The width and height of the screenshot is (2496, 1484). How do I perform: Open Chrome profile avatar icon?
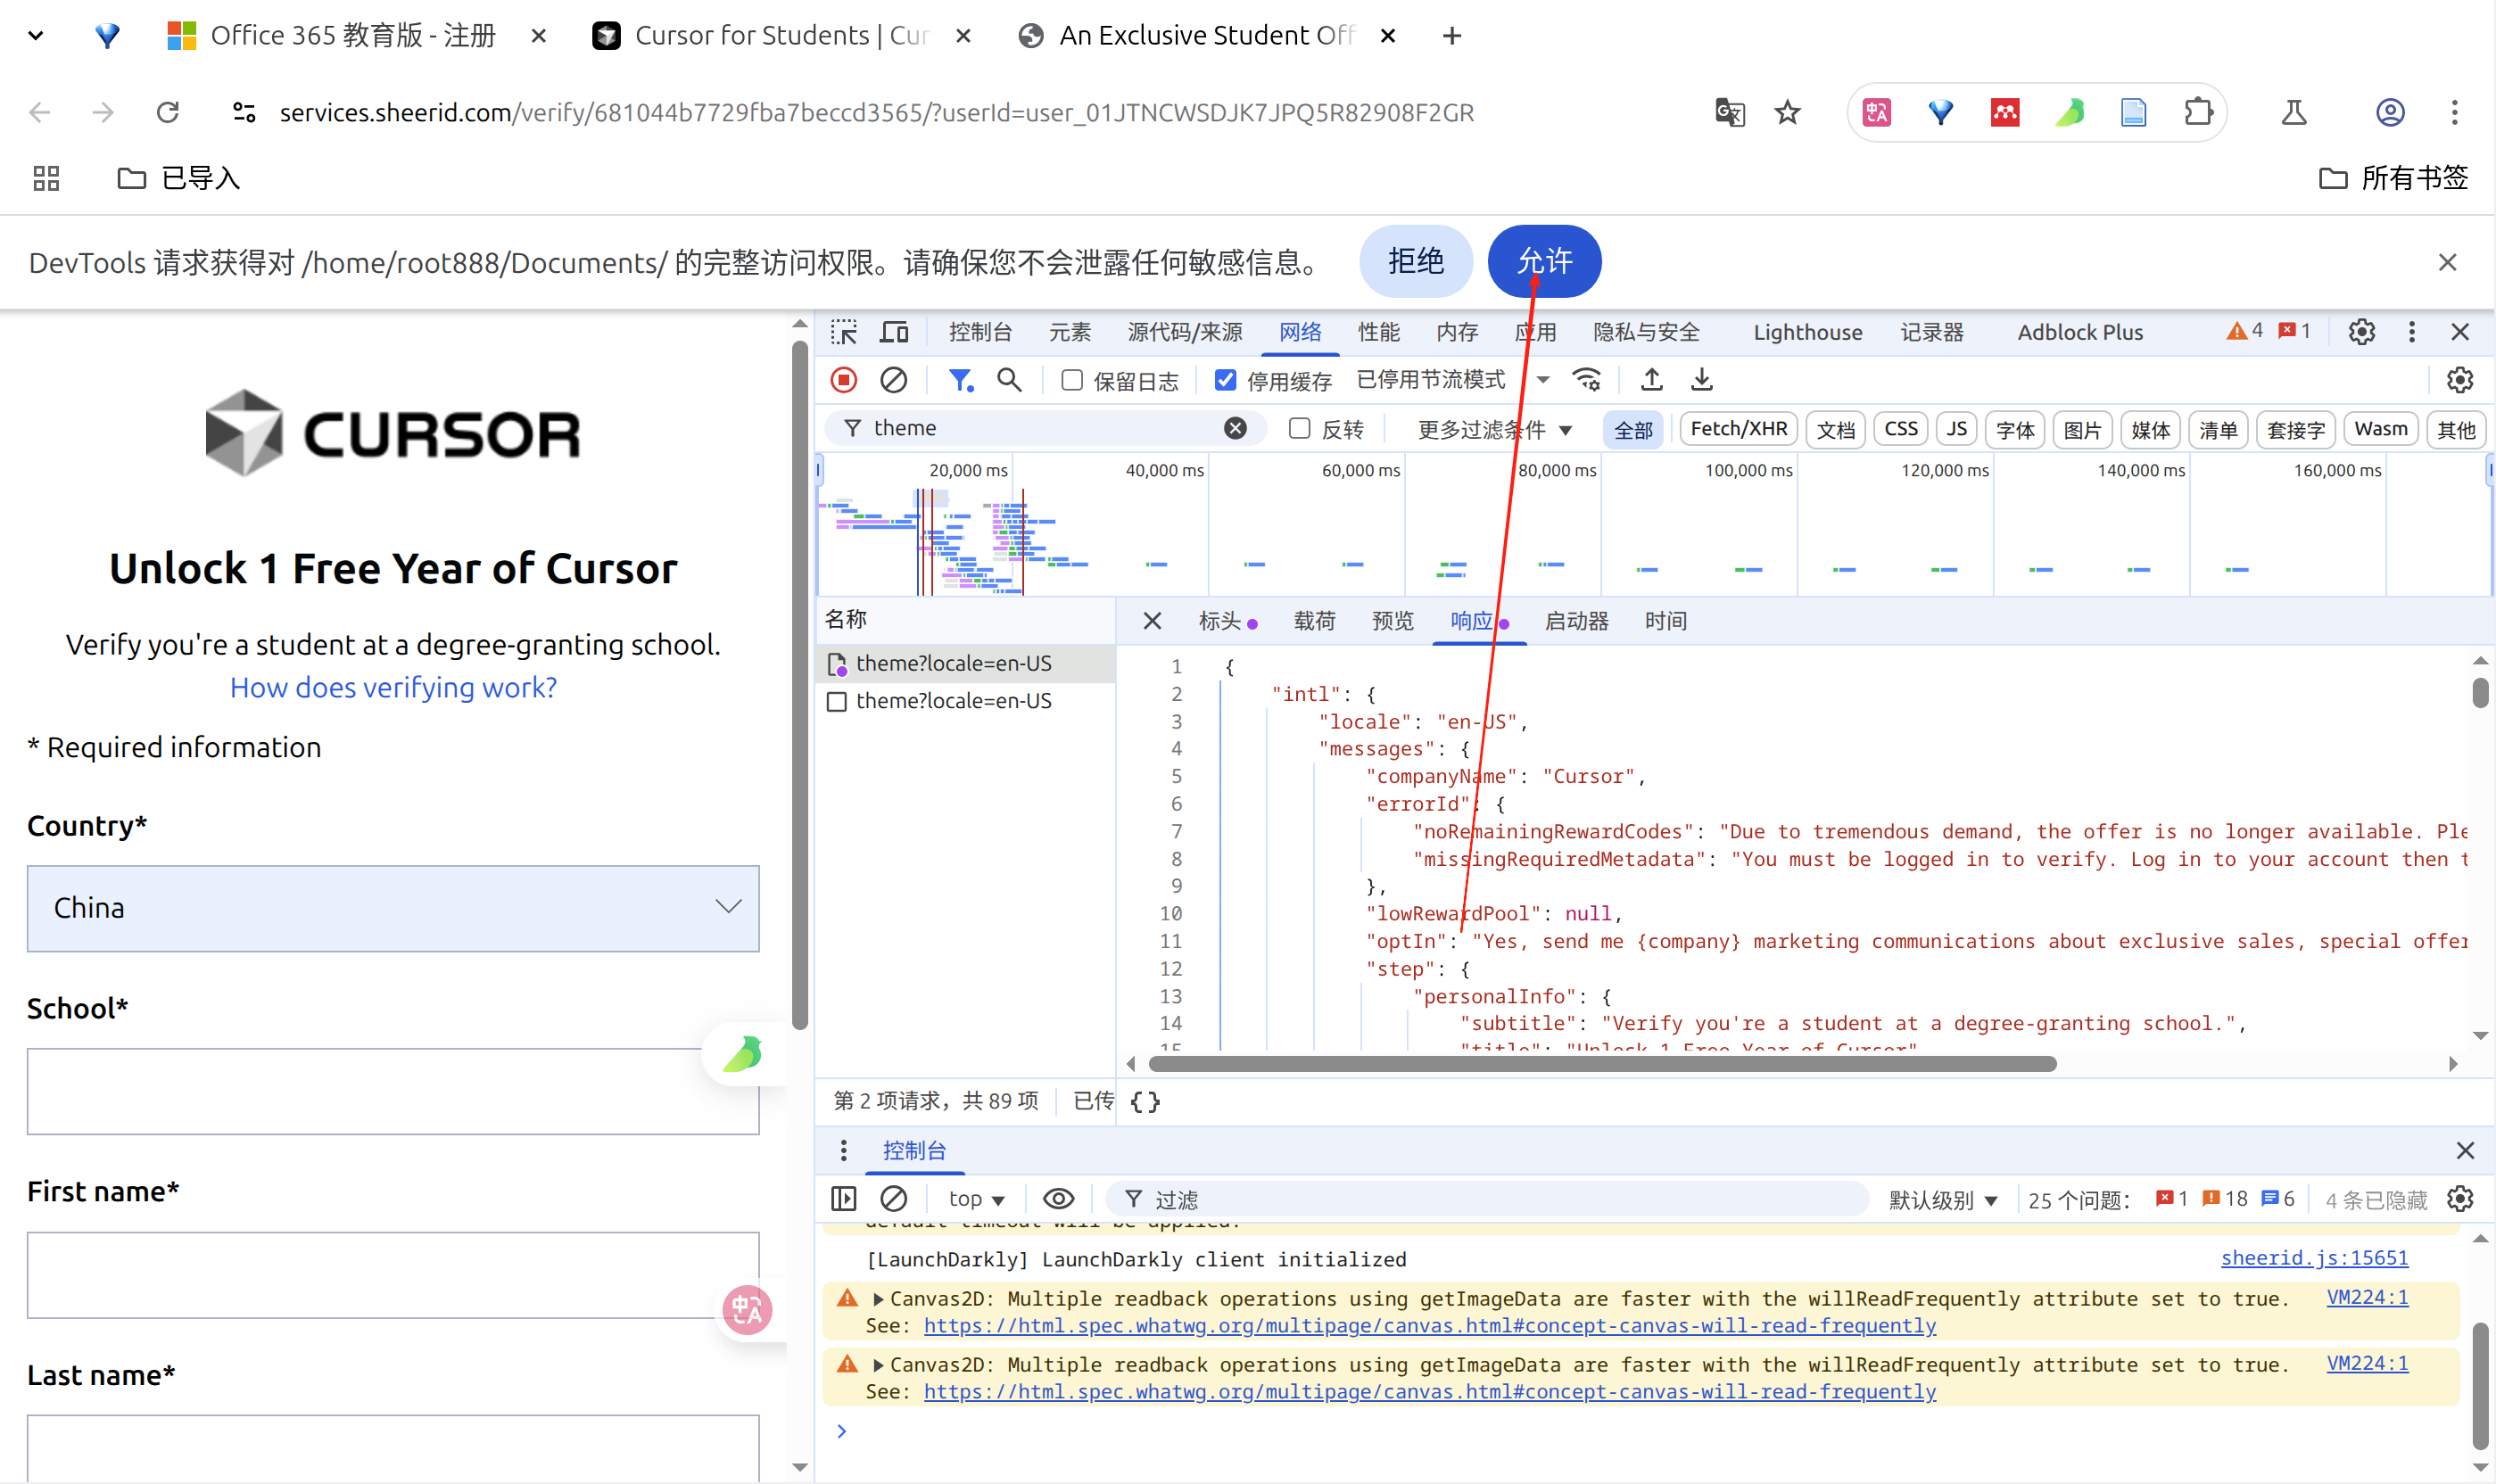click(x=2390, y=113)
